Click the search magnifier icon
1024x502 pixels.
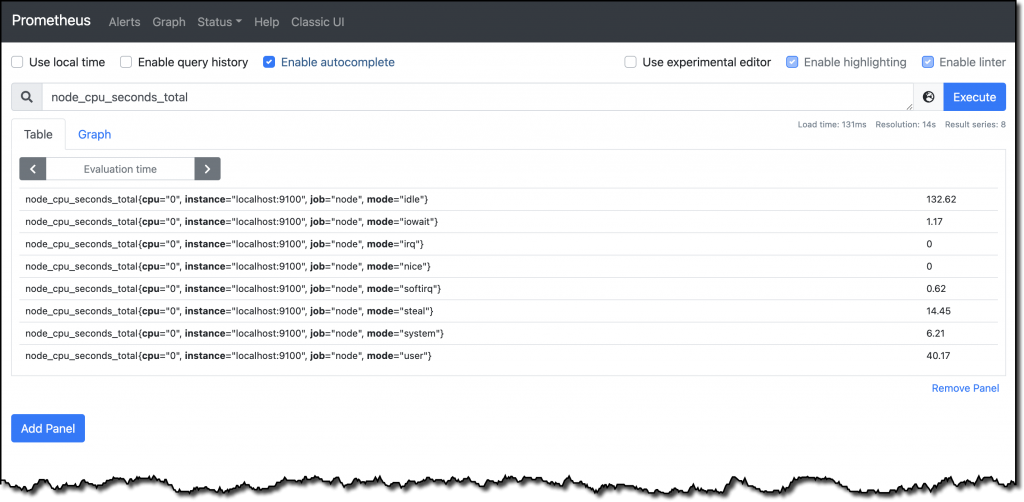tap(27, 97)
